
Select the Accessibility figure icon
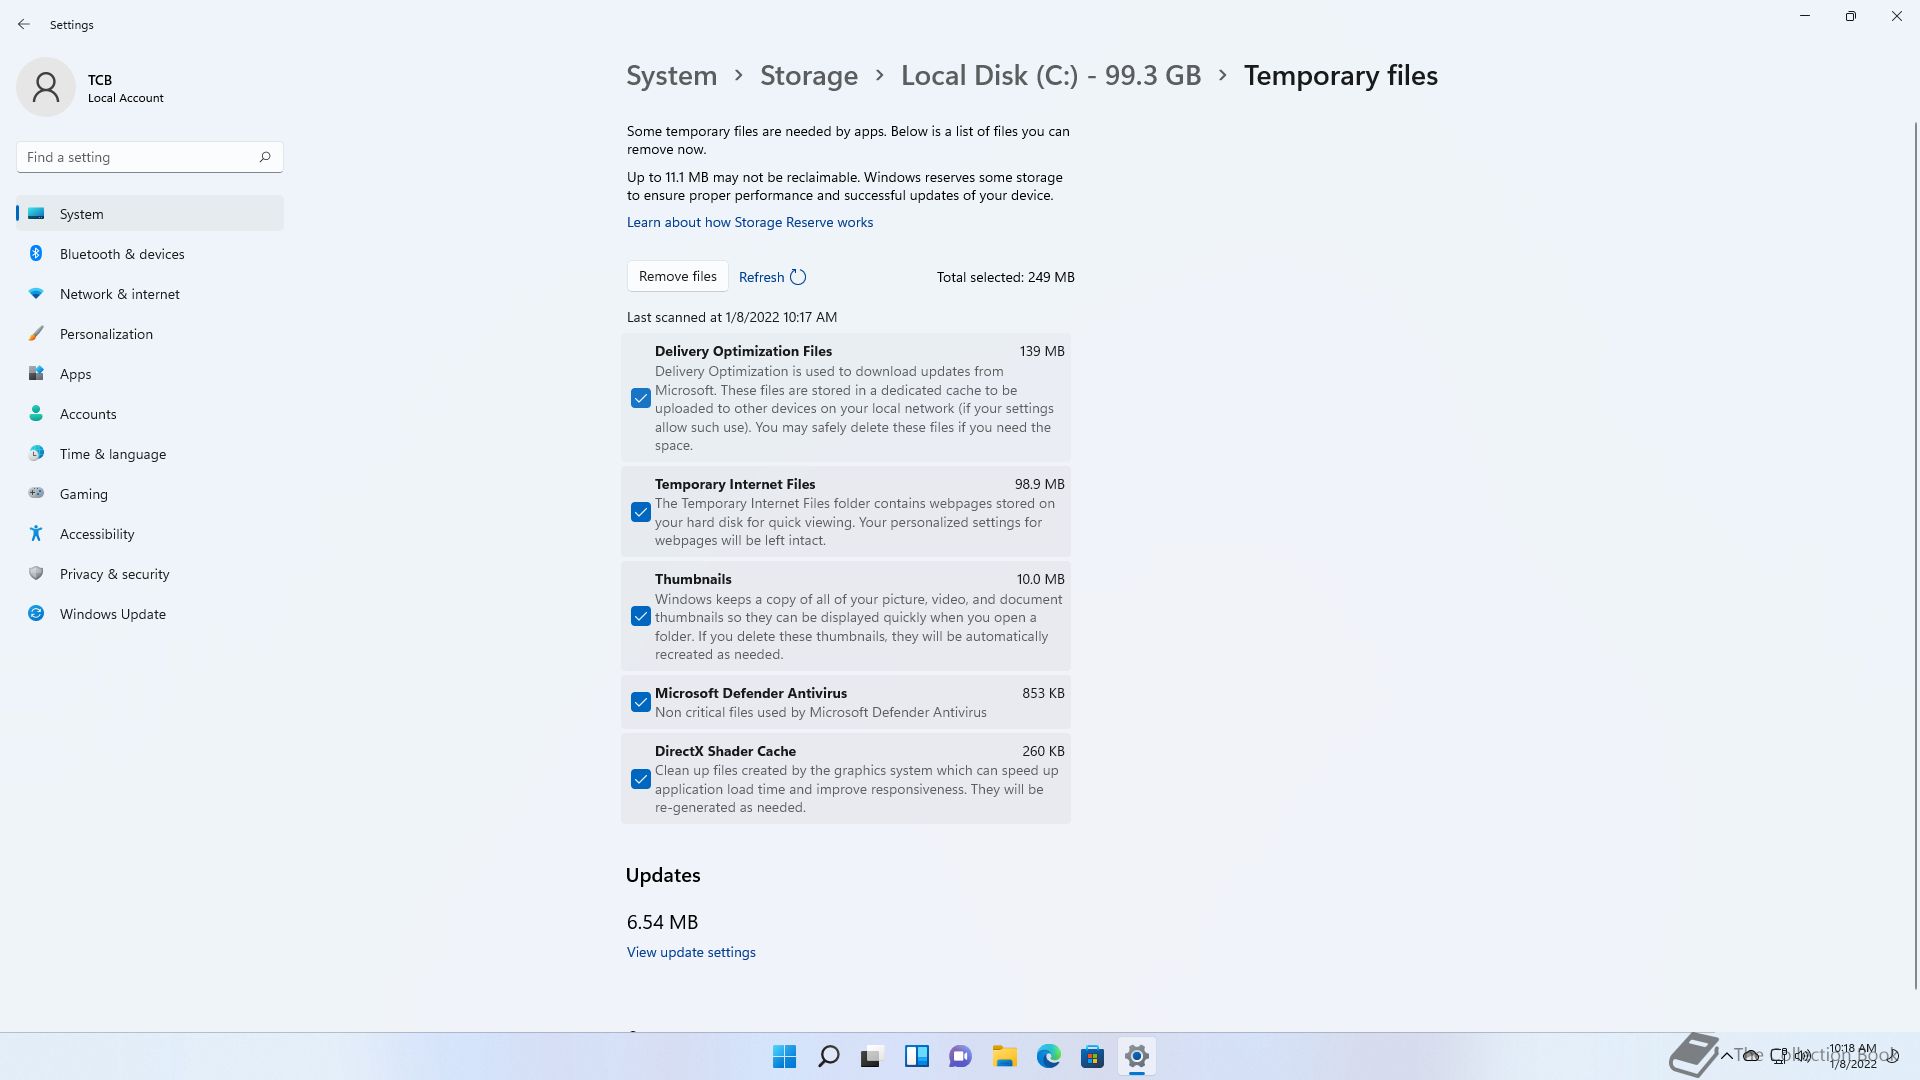[36, 533]
